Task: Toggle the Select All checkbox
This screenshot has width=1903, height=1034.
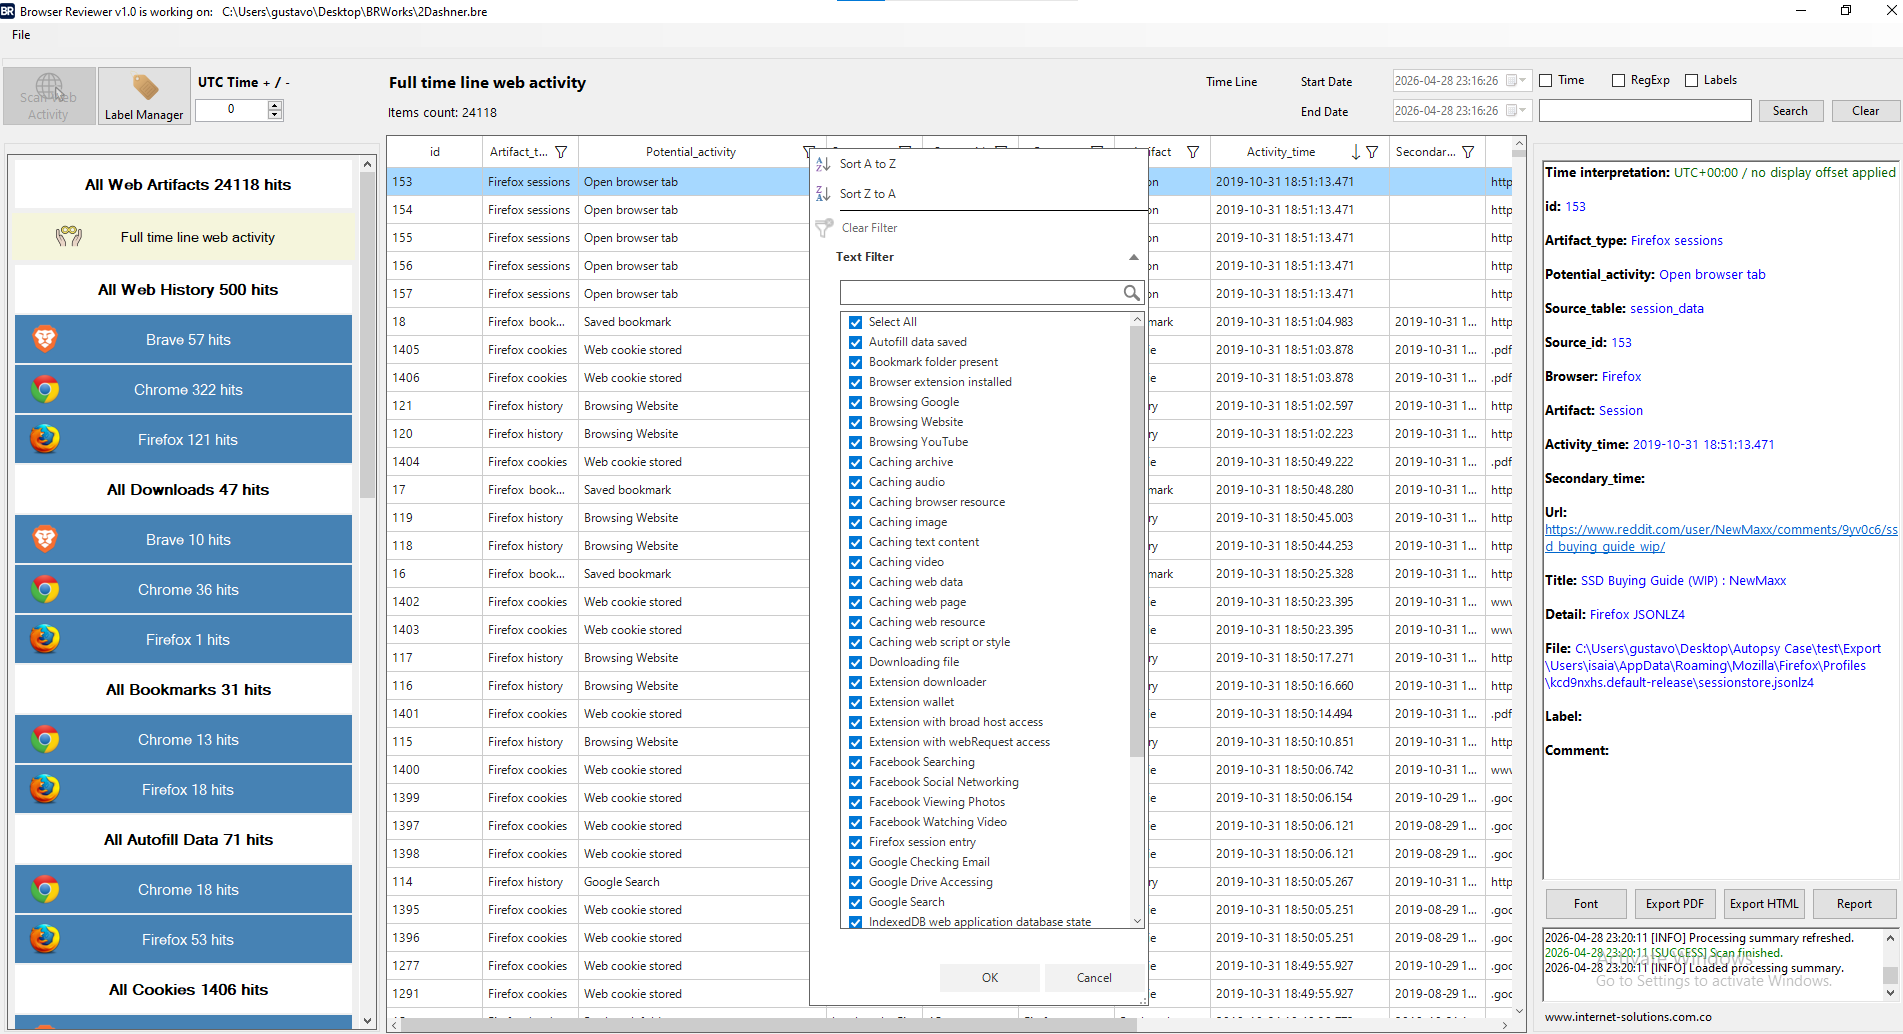Action: (856, 322)
